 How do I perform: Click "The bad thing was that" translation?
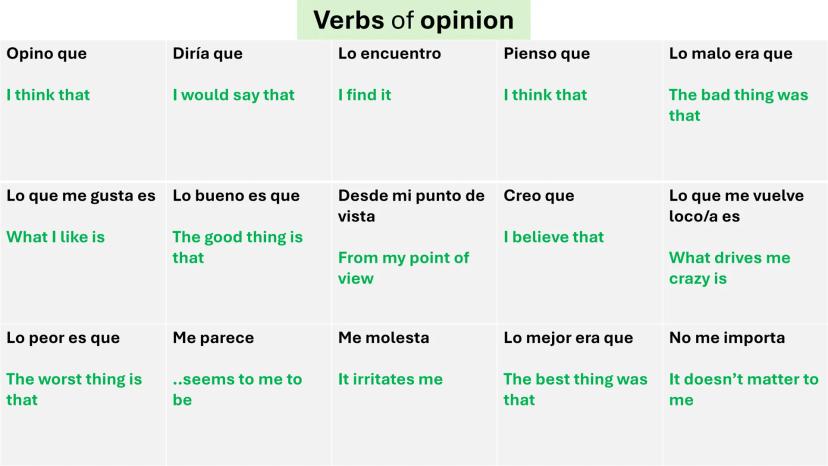point(738,105)
